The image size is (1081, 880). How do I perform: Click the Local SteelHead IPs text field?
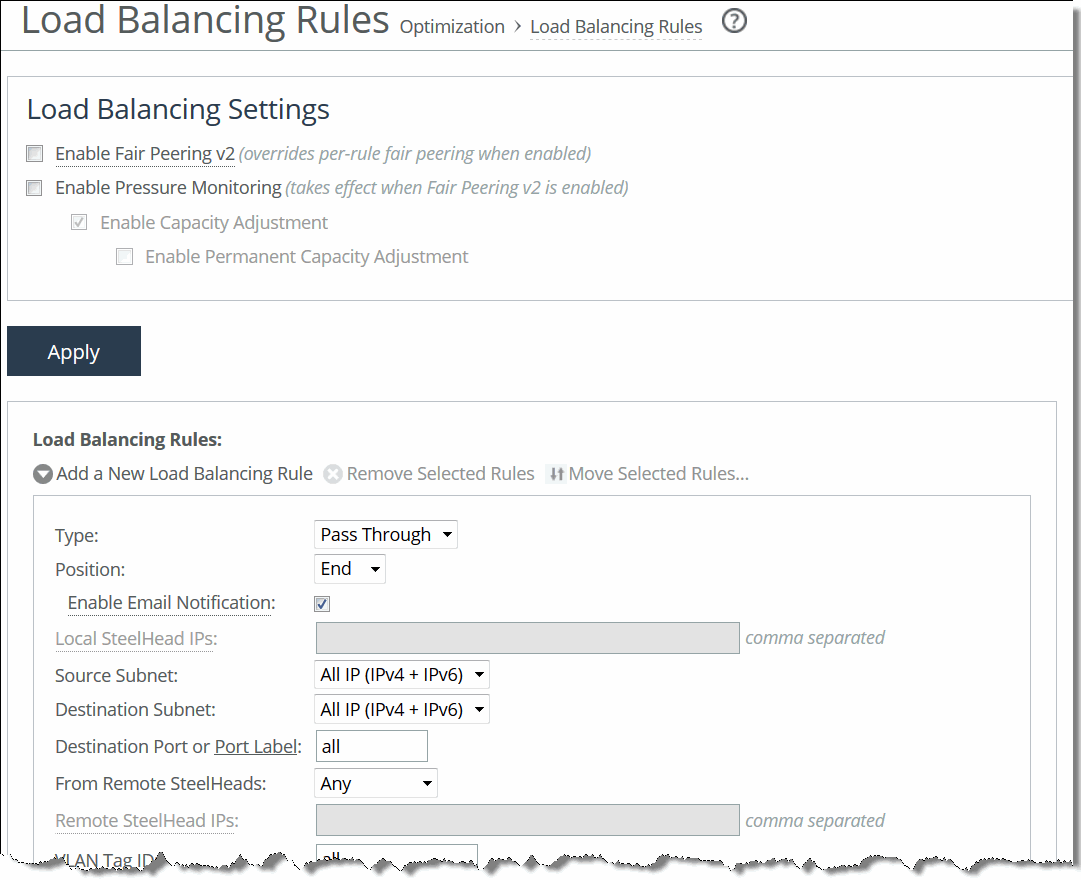pos(527,638)
